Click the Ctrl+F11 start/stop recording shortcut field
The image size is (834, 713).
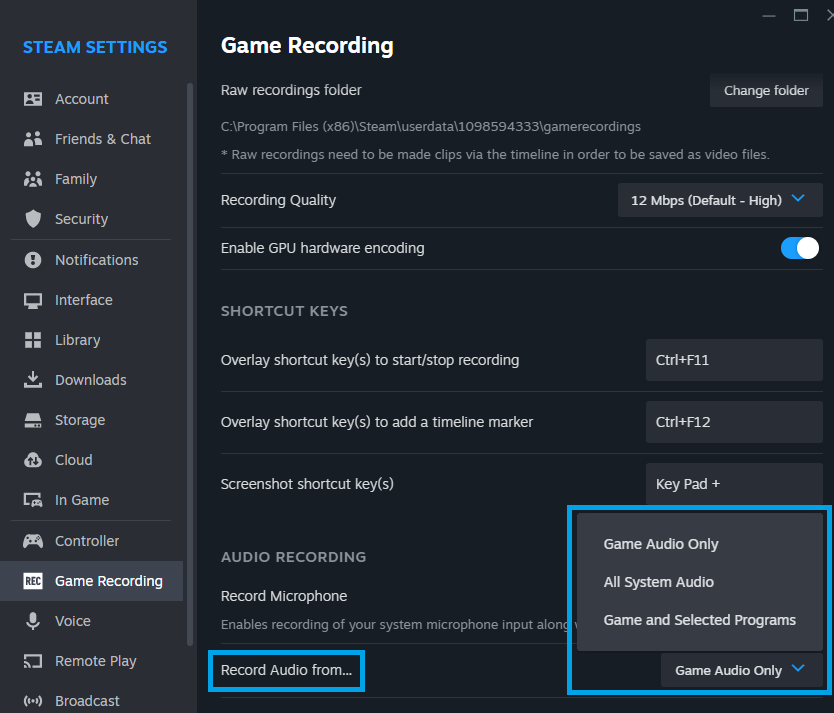(x=734, y=360)
